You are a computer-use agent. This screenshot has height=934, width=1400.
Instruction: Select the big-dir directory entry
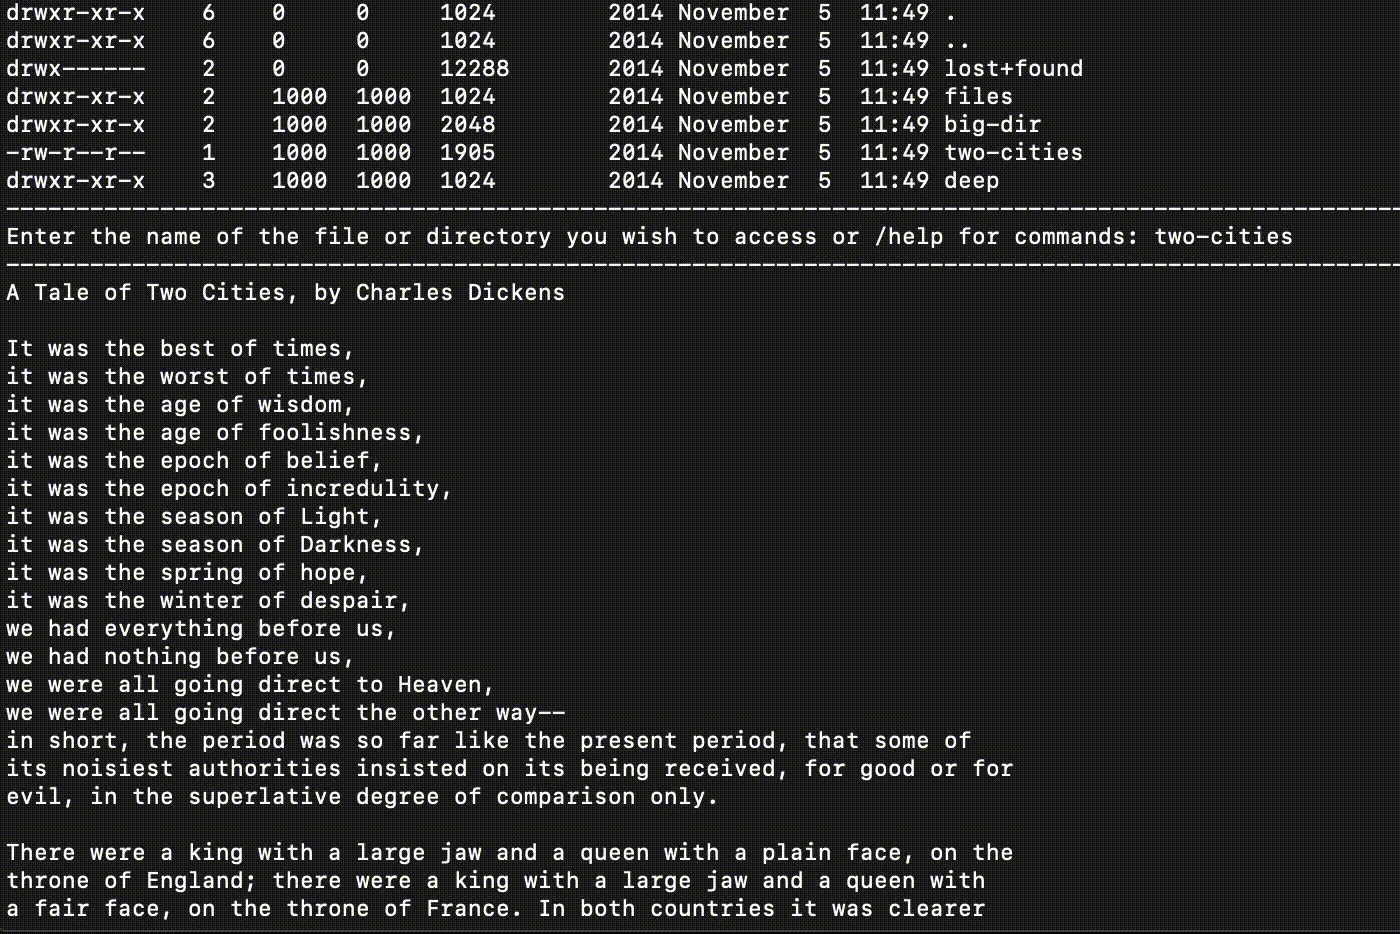tap(992, 125)
